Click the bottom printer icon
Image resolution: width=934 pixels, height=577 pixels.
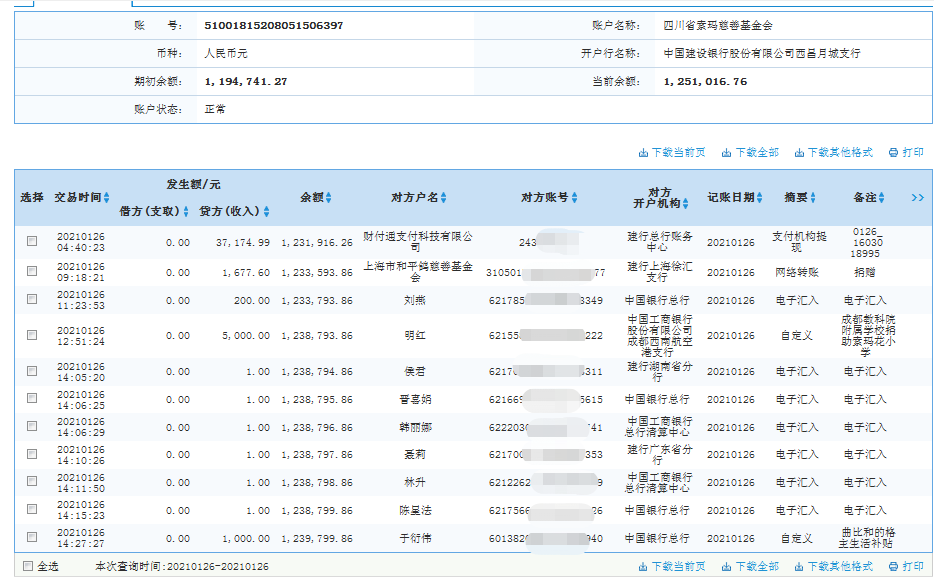pos(892,567)
